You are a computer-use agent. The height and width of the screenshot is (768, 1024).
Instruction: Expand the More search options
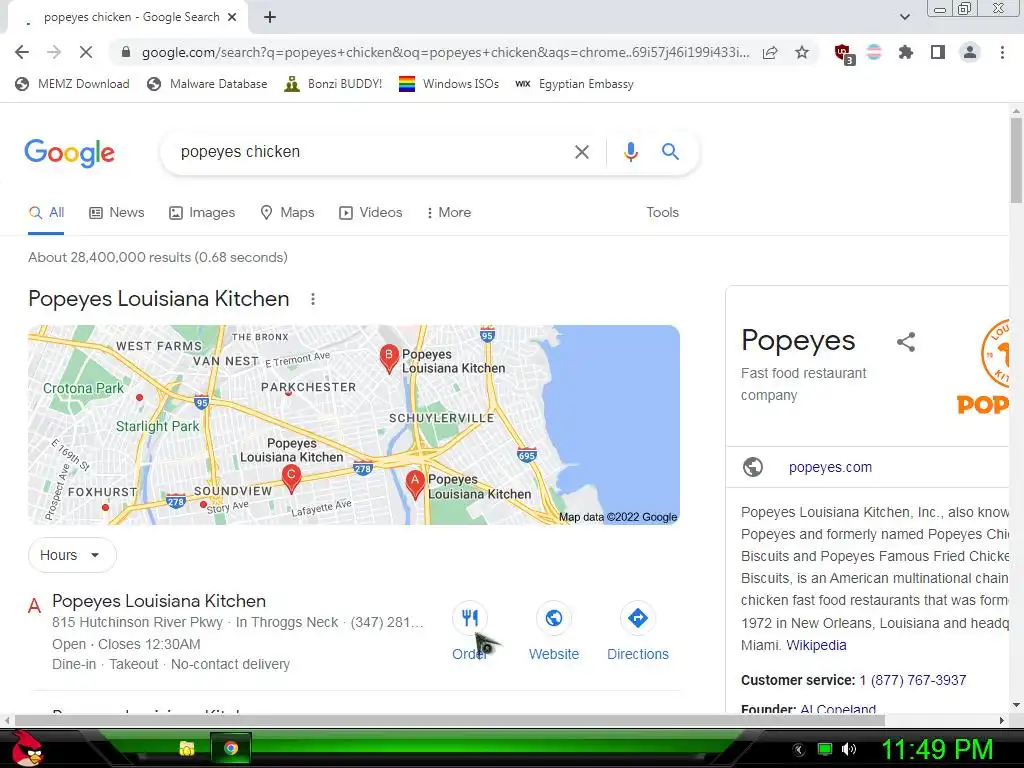[449, 212]
